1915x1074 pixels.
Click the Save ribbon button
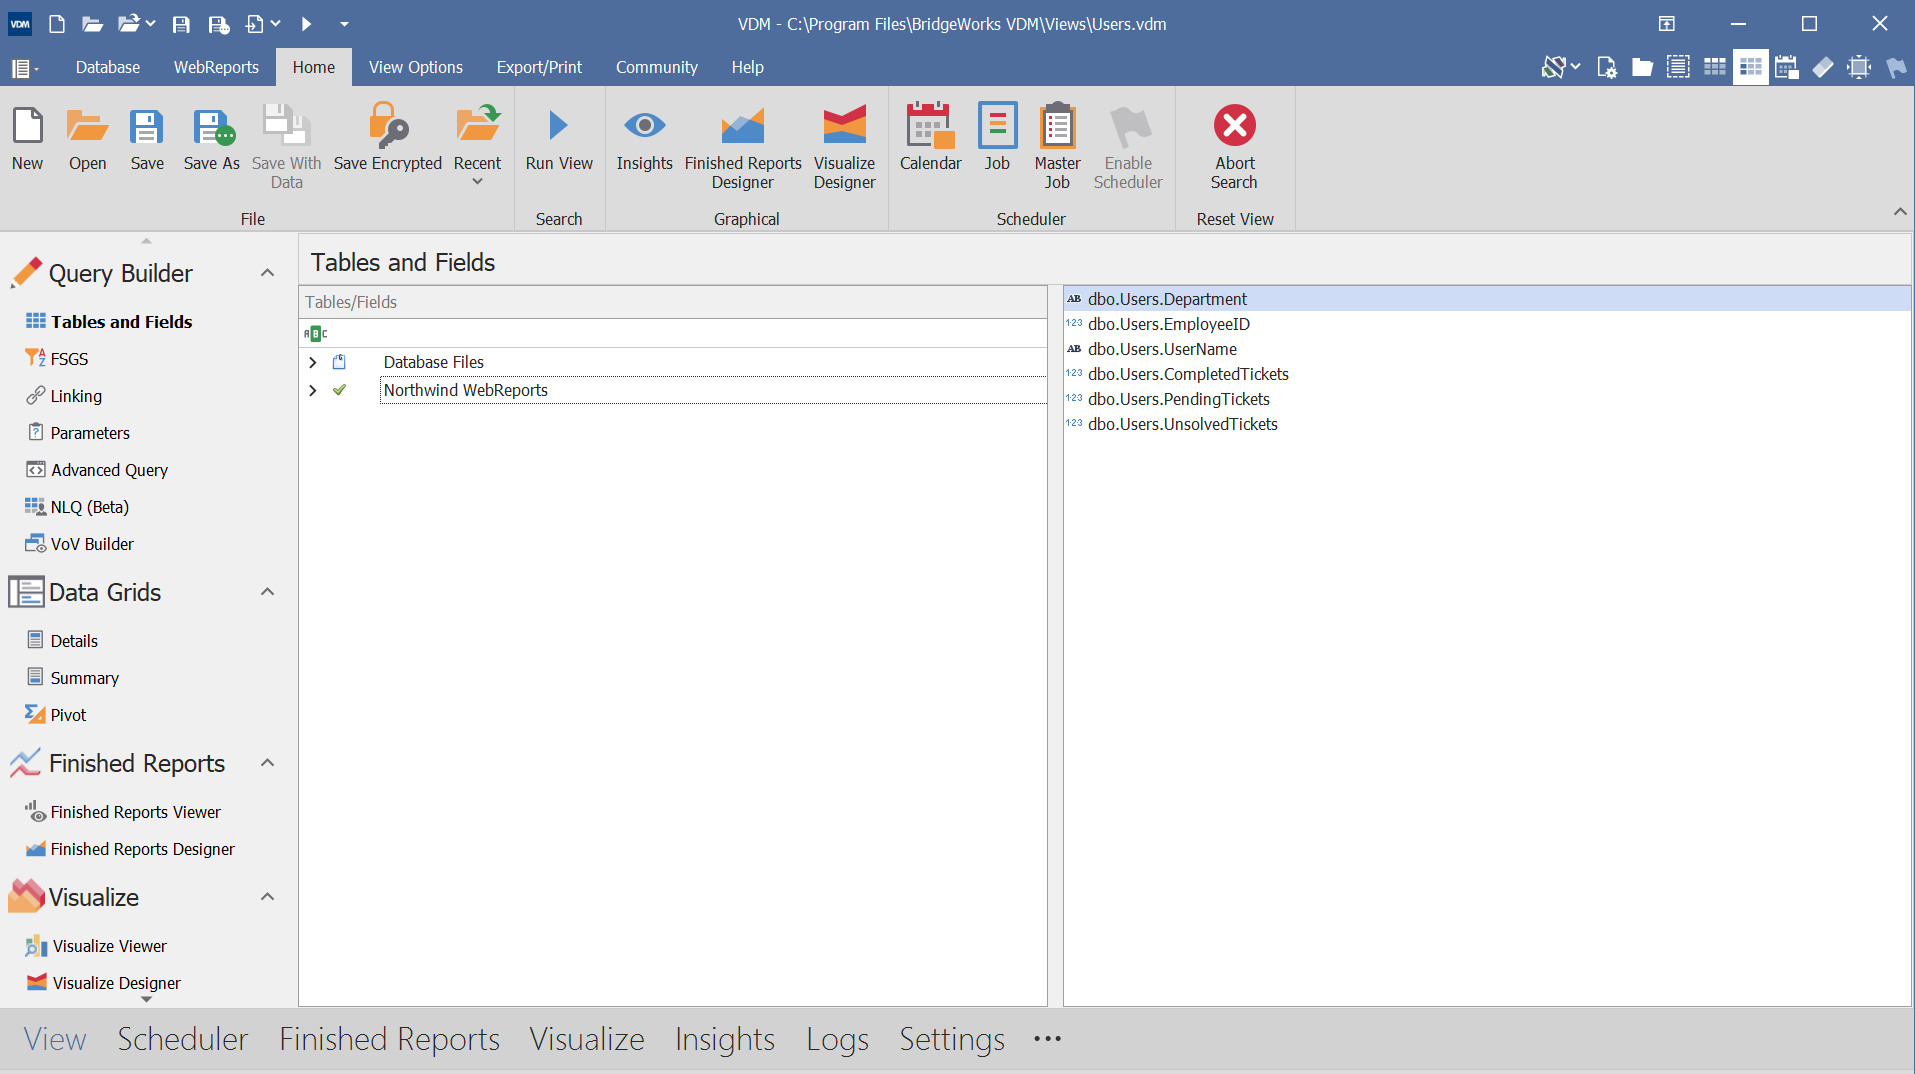(147, 139)
